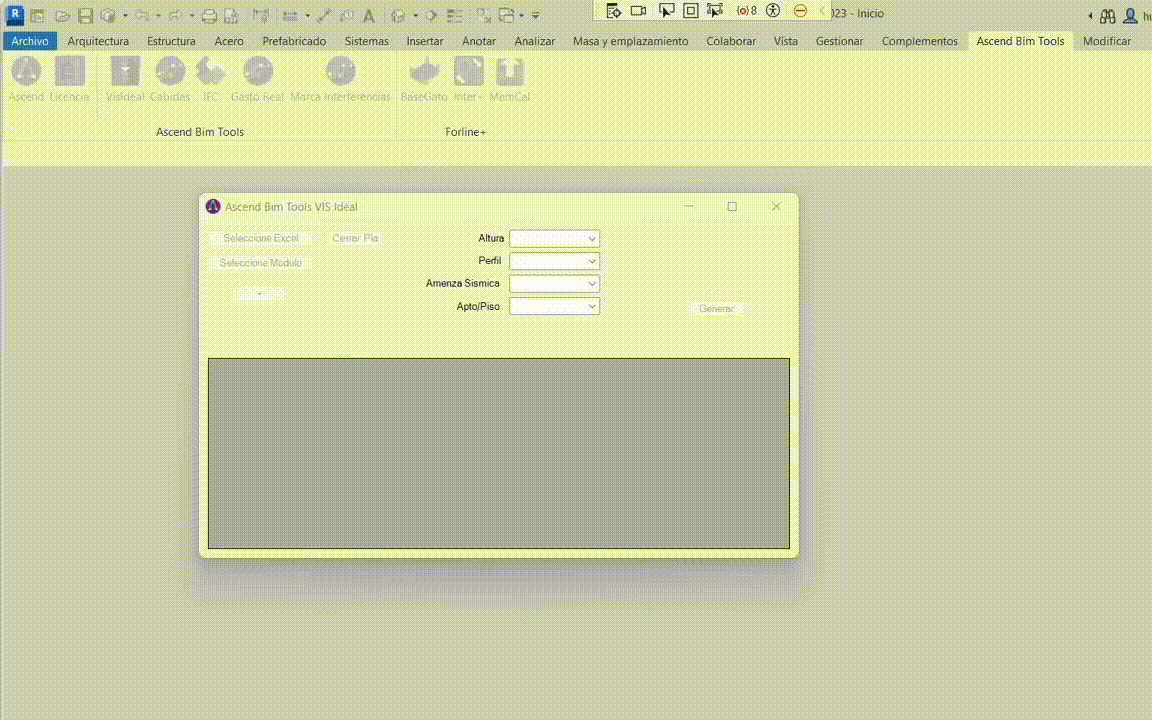The image size is (1152, 720).
Task: Click the Switch Windows icon
Action: 507,15
